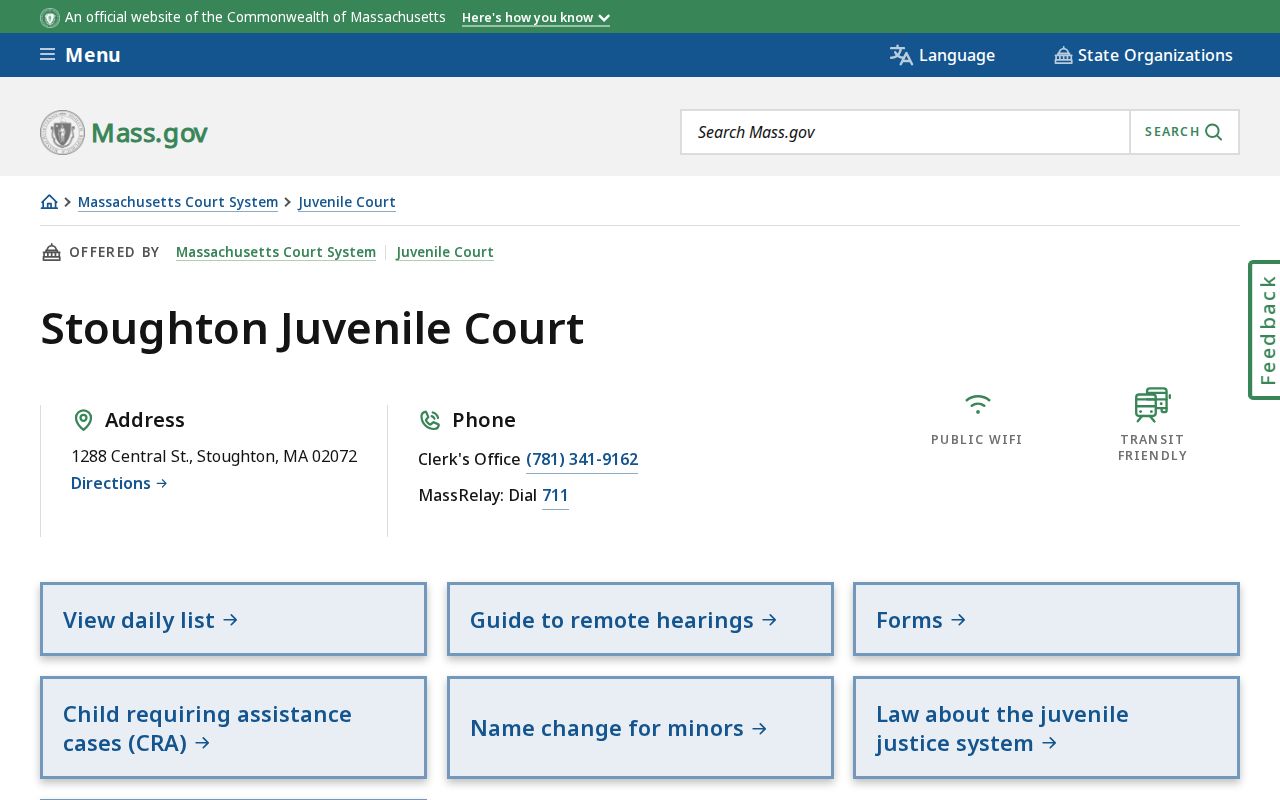Click the Stoughton Juvenile Court heading
This screenshot has height=800, width=1280.
pos(312,329)
